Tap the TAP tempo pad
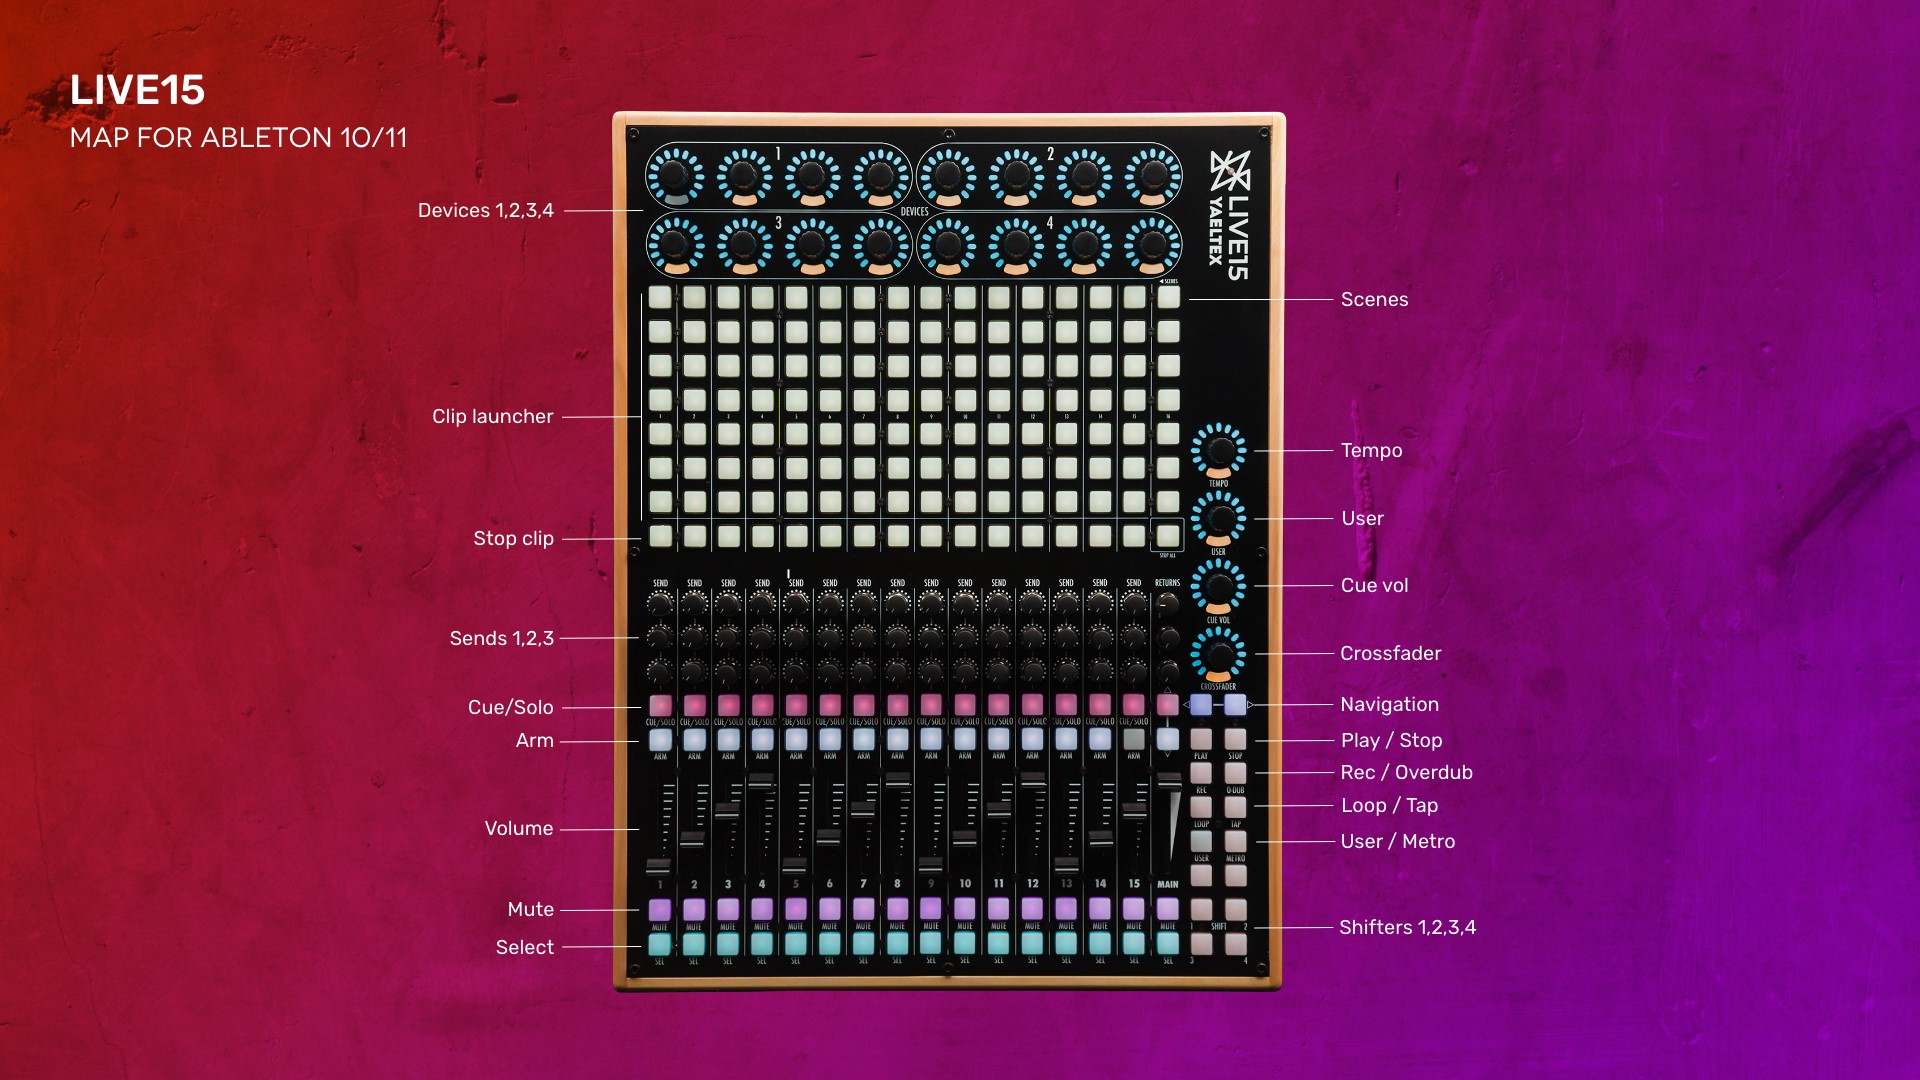 (x=1235, y=807)
